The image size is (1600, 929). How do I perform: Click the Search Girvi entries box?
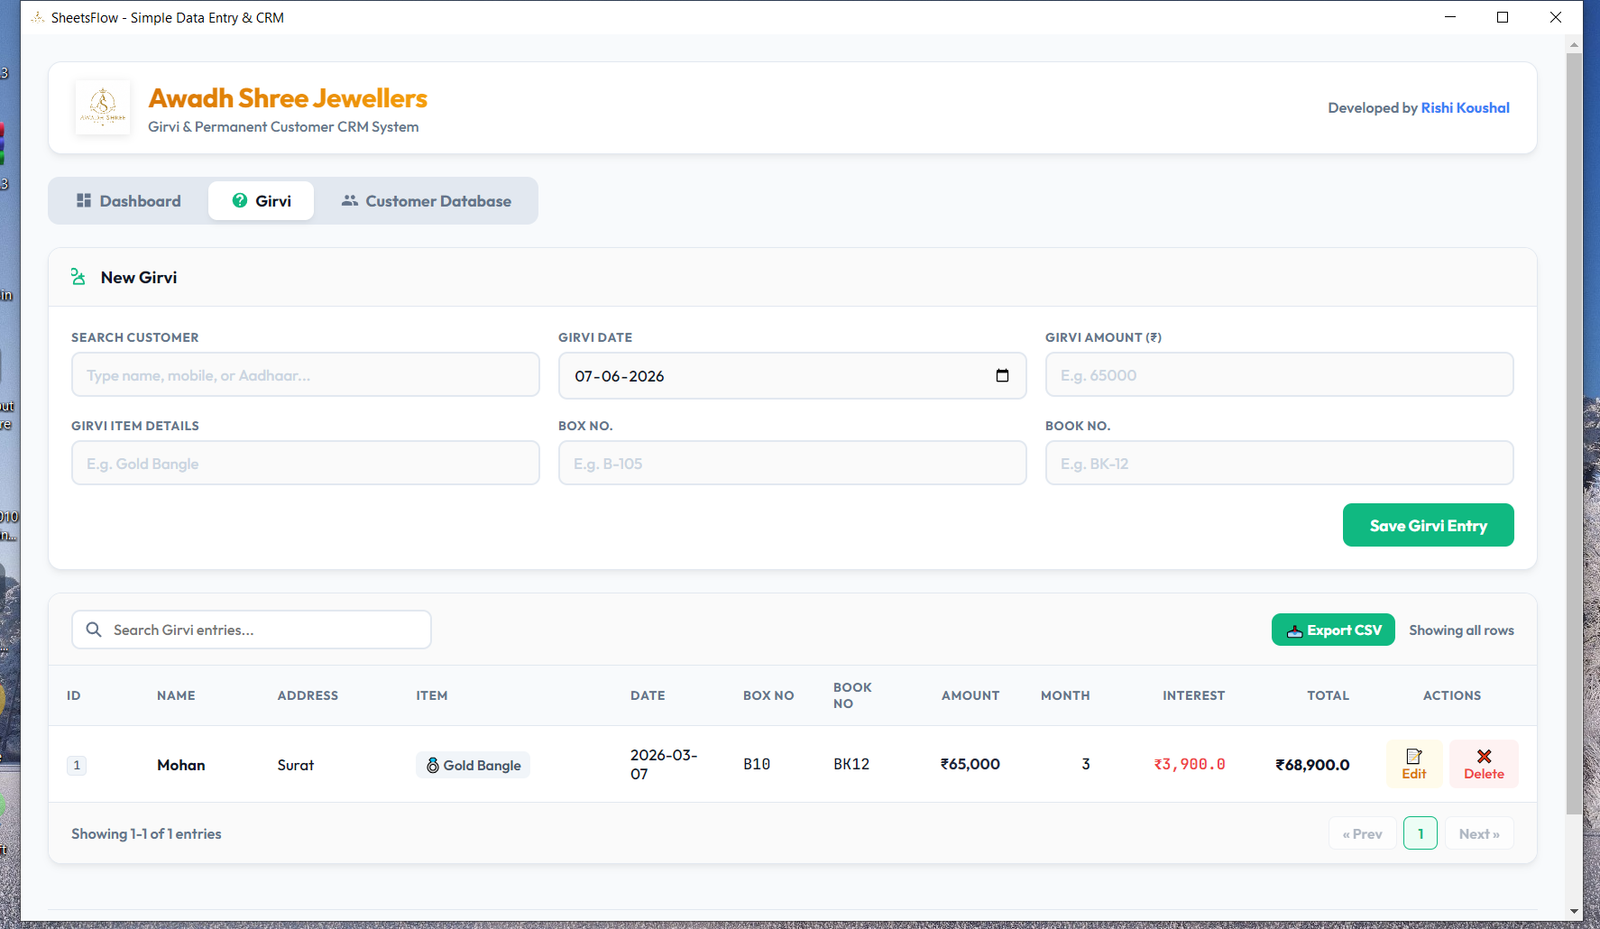coord(251,630)
